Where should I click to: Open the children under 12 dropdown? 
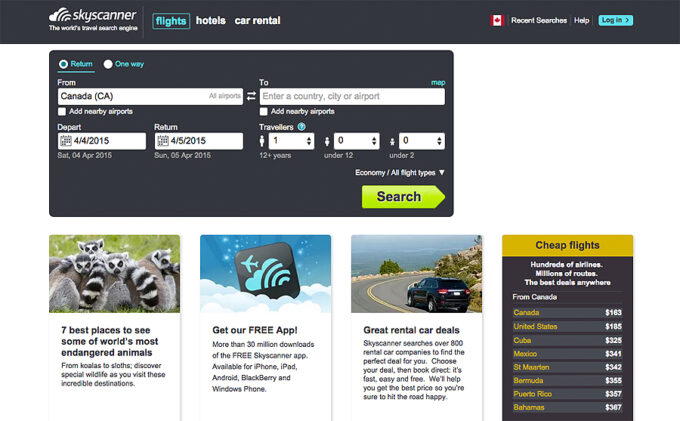(356, 141)
